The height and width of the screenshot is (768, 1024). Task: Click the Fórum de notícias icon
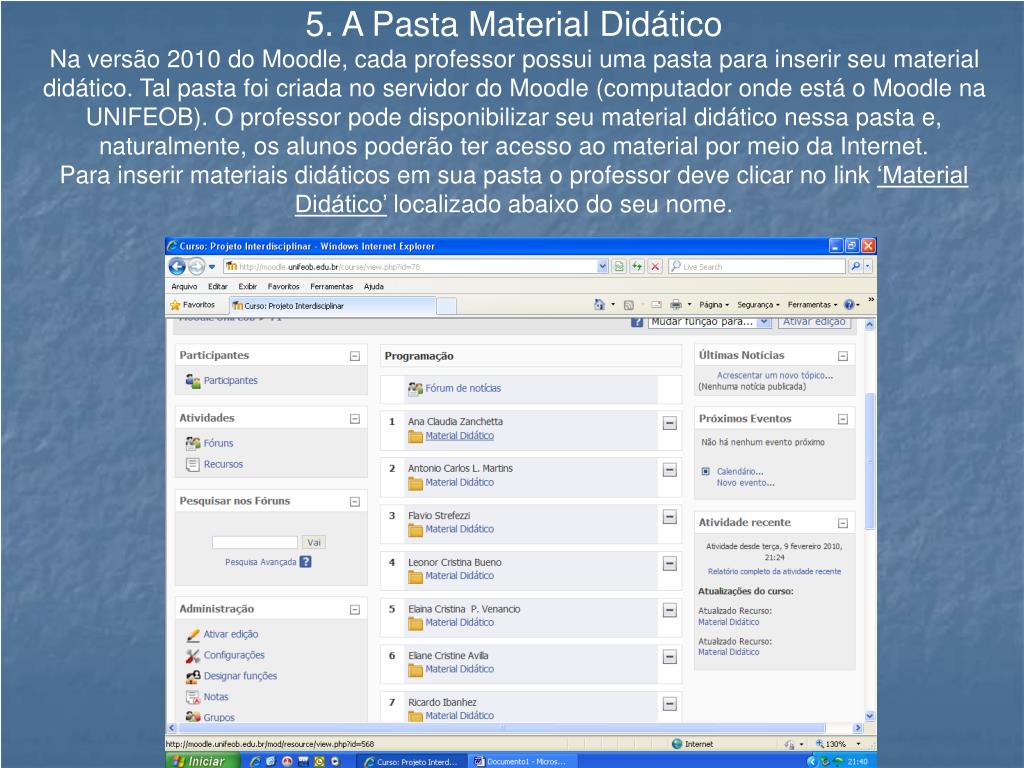pyautogui.click(x=415, y=389)
